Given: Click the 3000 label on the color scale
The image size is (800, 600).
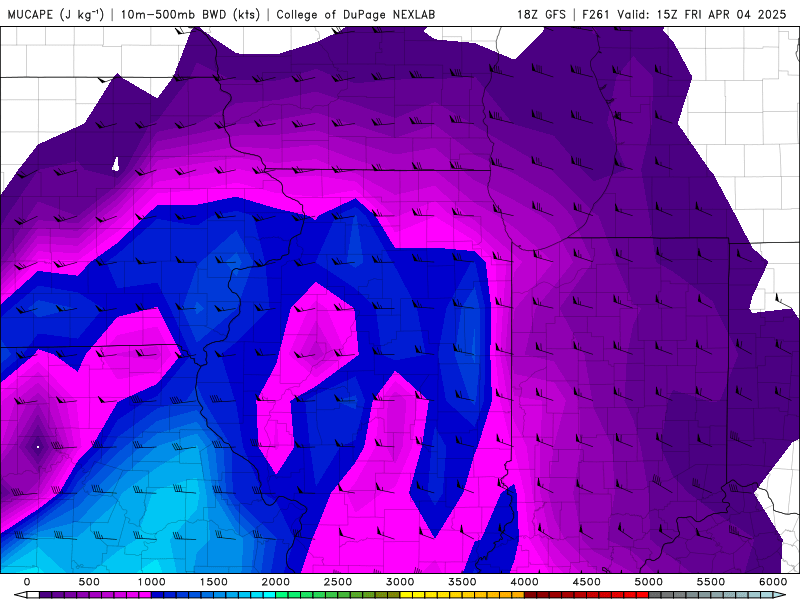Looking at the screenshot, I should (x=400, y=582).
